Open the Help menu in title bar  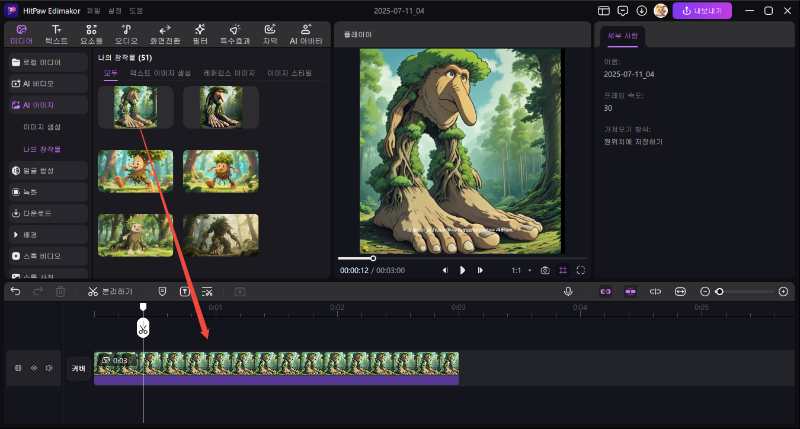tap(136, 11)
